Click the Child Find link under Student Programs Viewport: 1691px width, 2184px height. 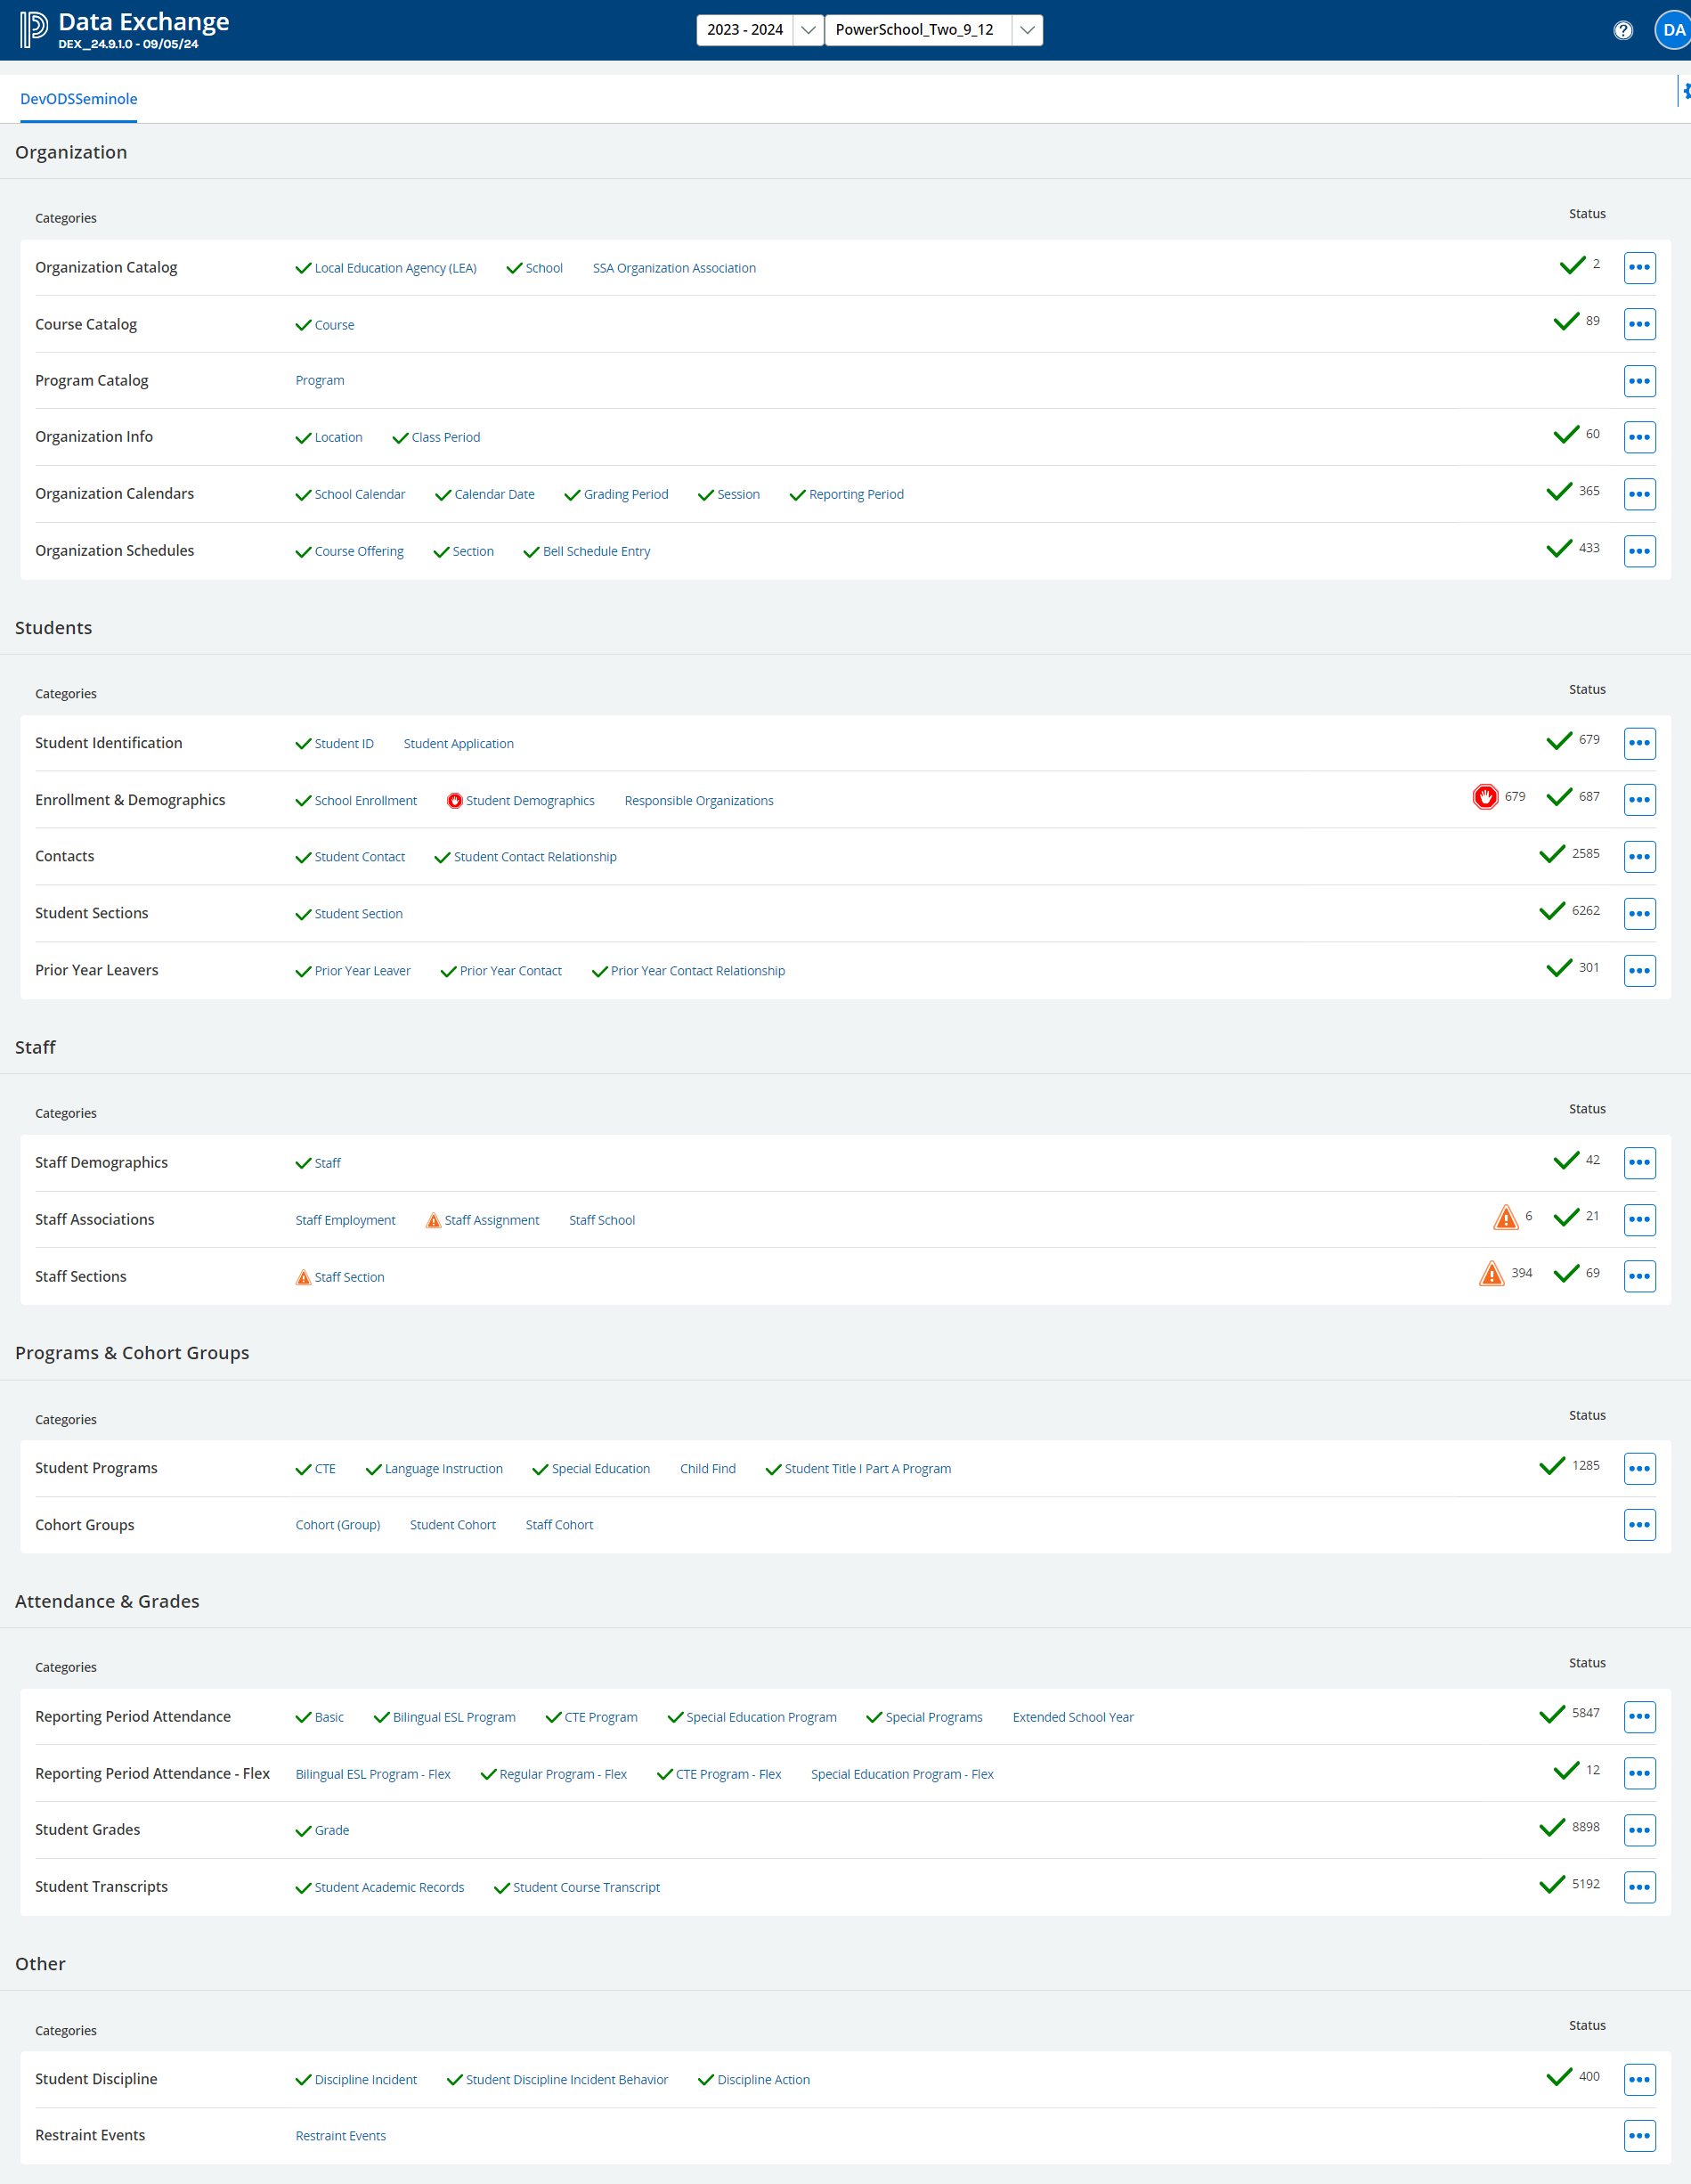pyautogui.click(x=707, y=1468)
